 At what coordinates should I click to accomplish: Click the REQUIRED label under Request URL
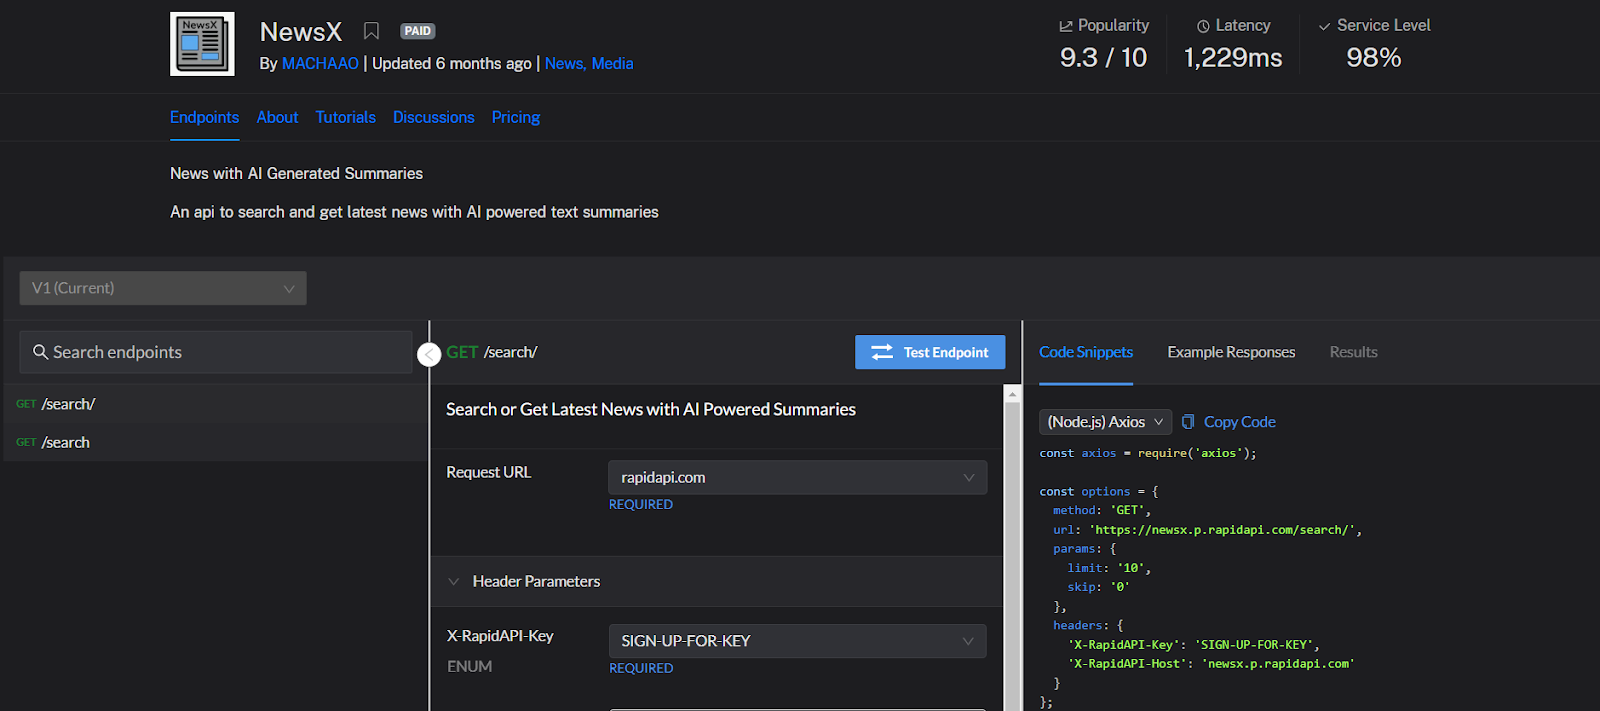click(641, 504)
